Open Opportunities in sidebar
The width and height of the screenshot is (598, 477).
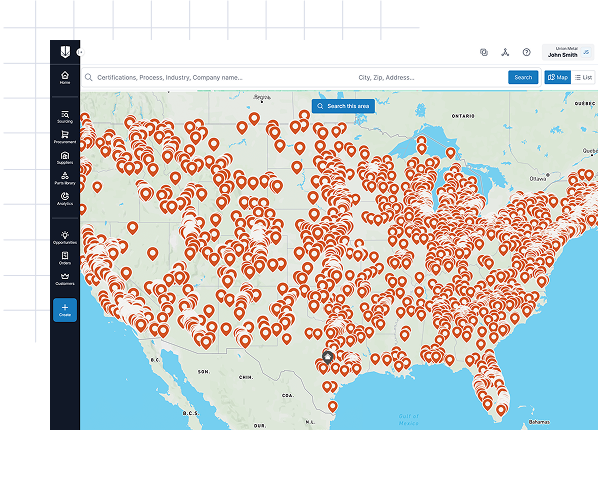(65, 238)
